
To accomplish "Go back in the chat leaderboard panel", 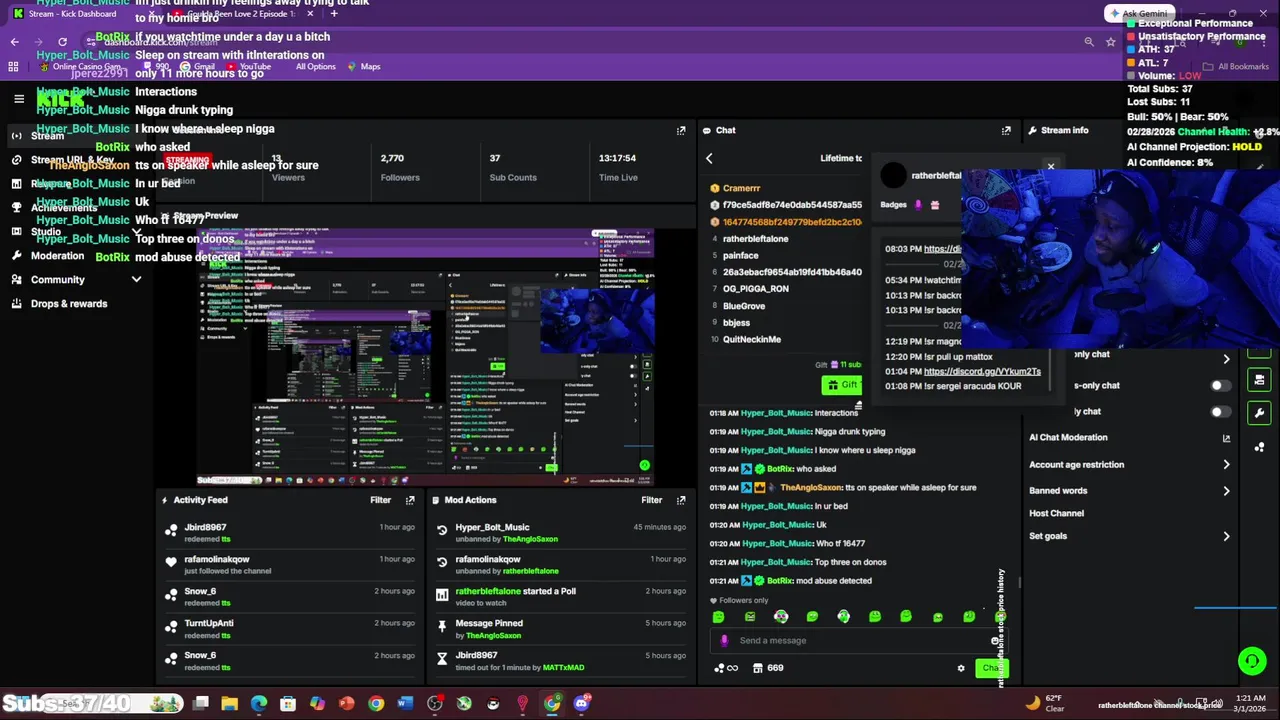I will [x=709, y=158].
